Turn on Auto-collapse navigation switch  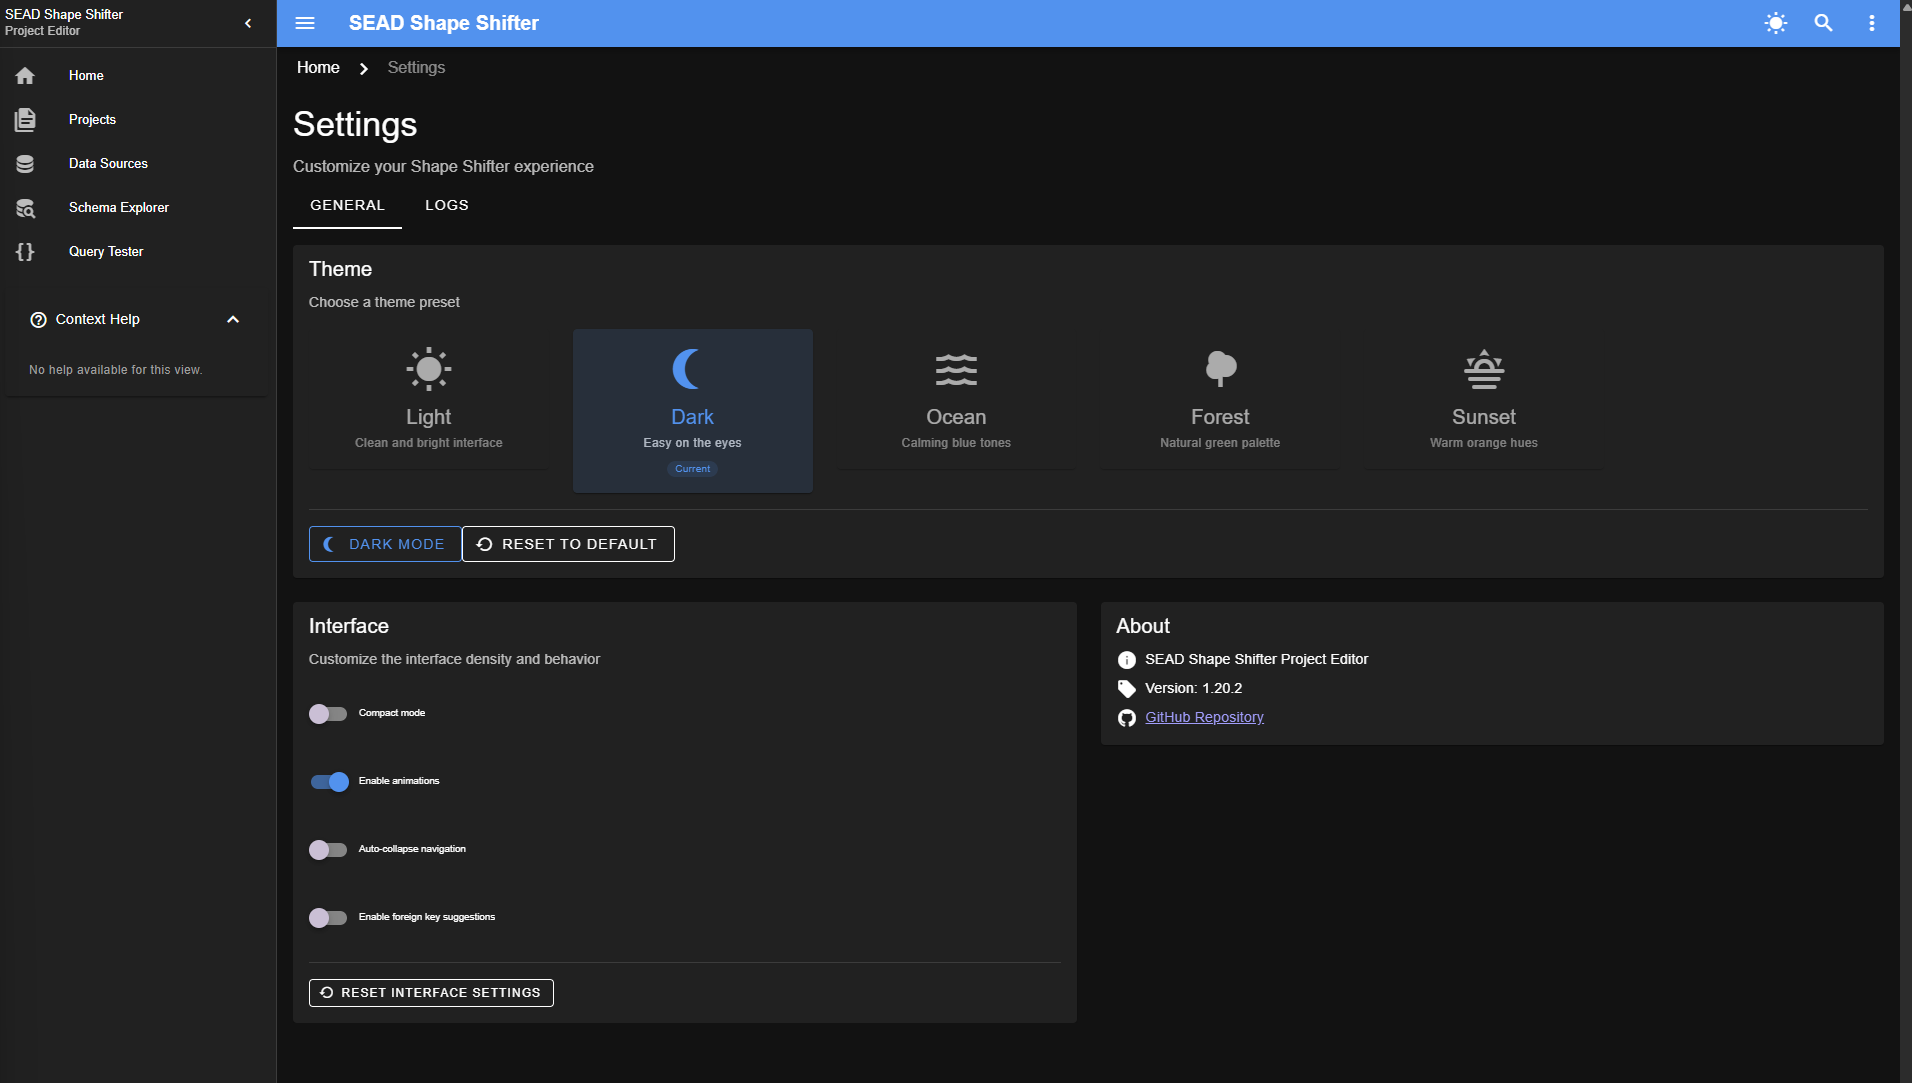click(327, 850)
